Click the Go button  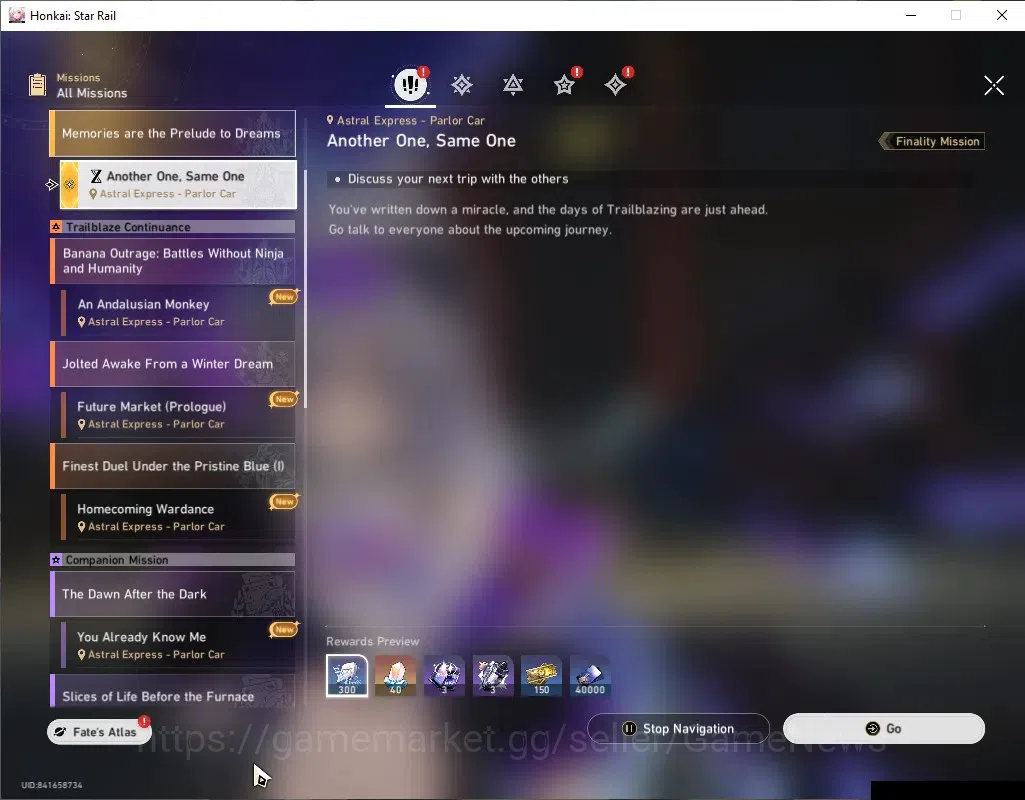tap(884, 728)
